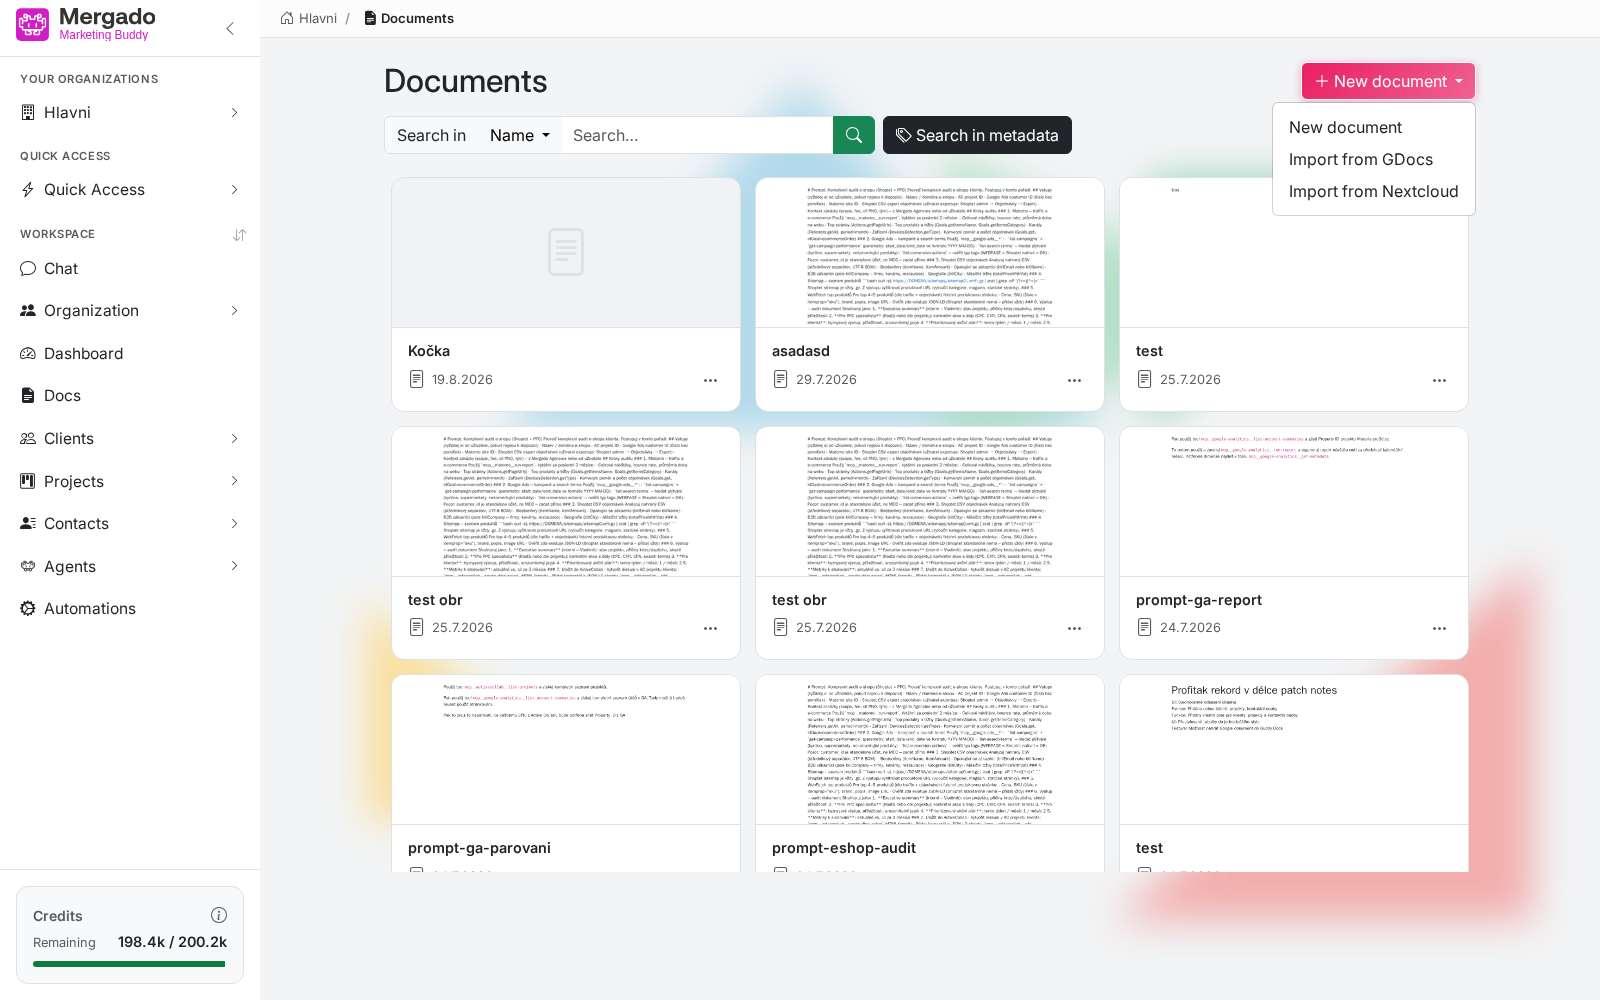
Task: Toggle the New document dropdown button
Action: (1388, 81)
